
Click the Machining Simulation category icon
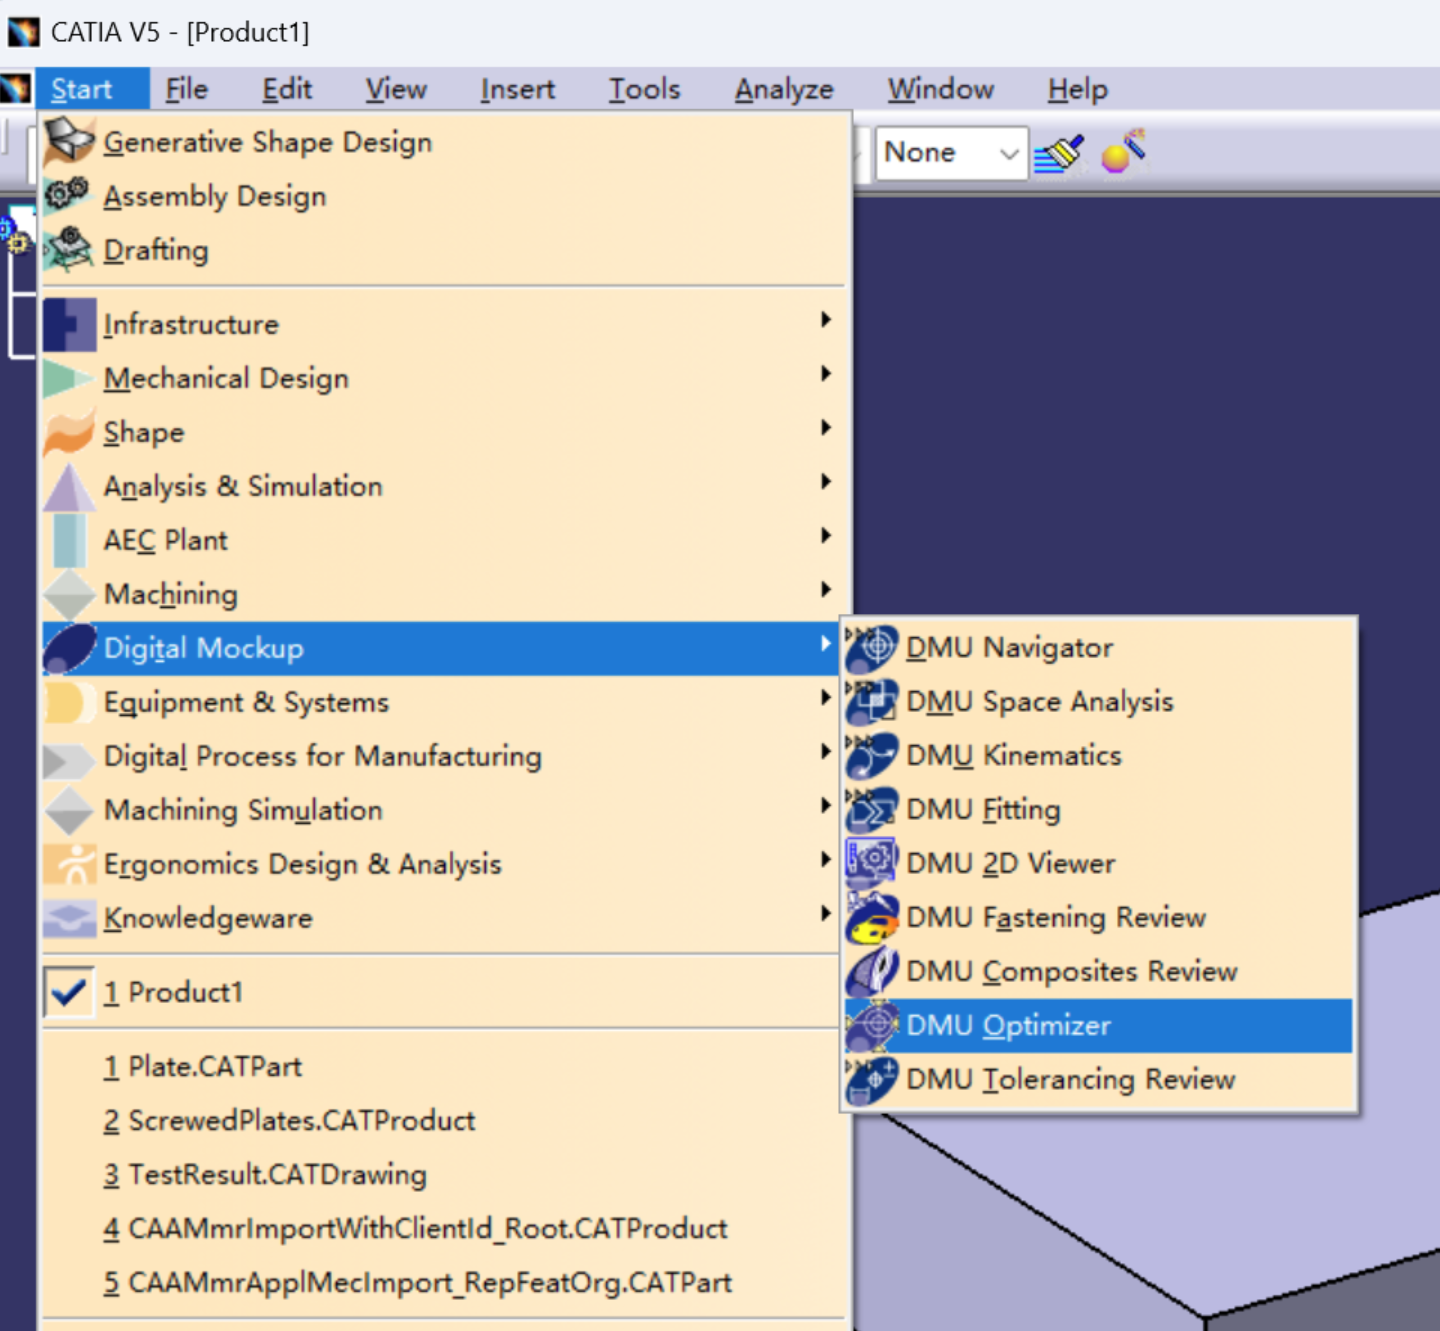(69, 810)
